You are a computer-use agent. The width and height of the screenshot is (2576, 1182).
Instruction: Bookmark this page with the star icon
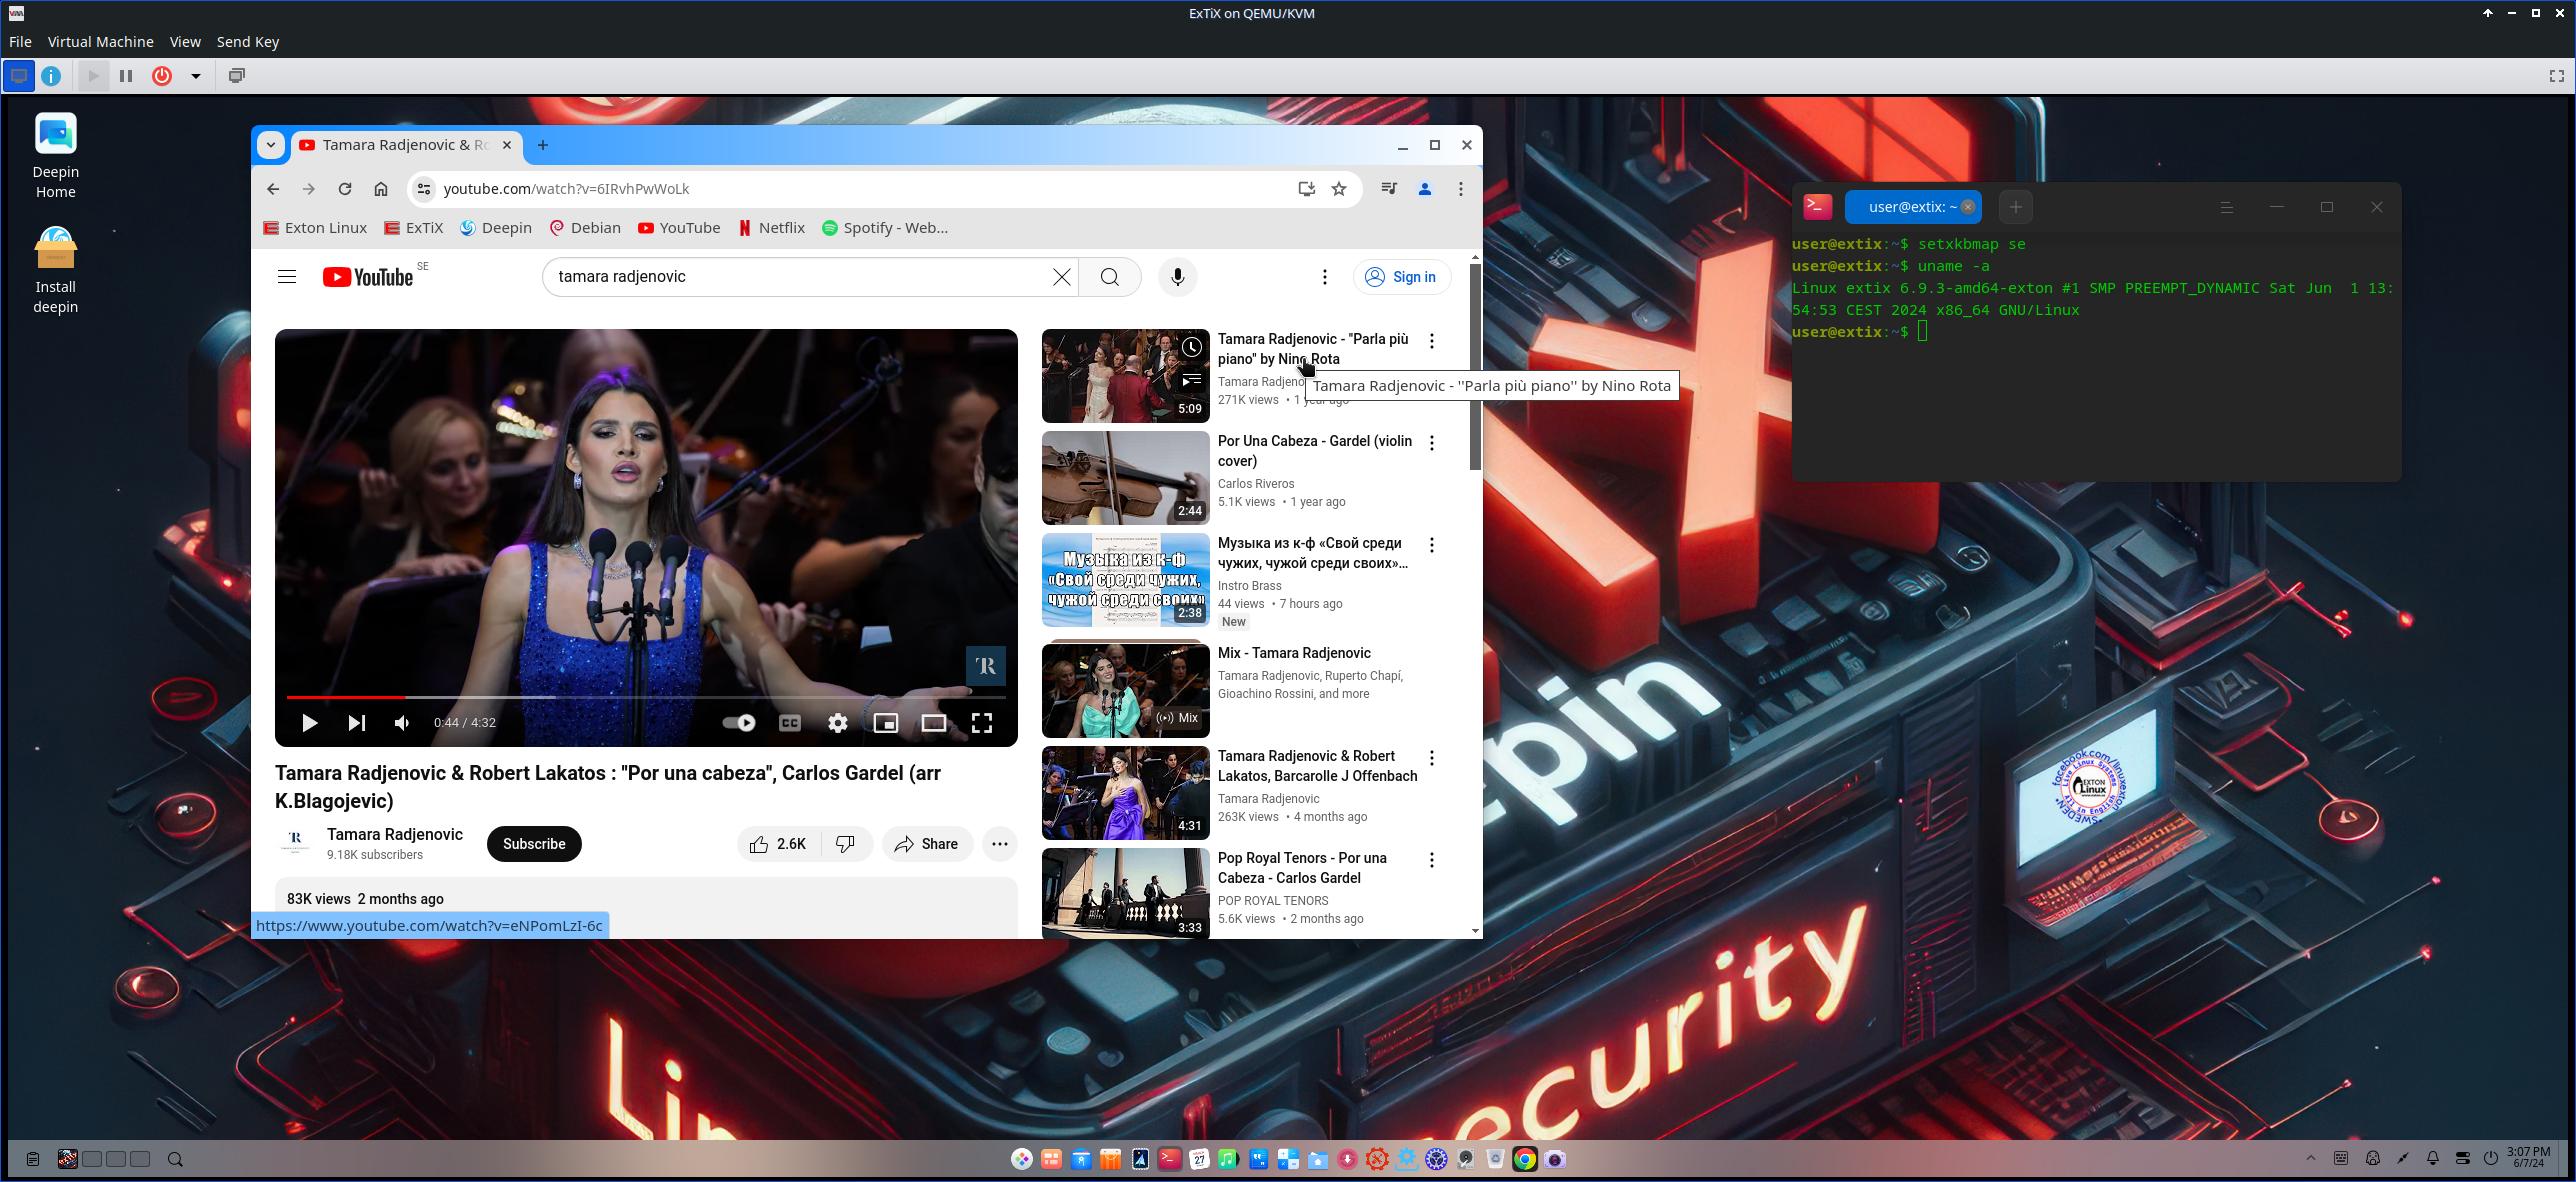1339,189
